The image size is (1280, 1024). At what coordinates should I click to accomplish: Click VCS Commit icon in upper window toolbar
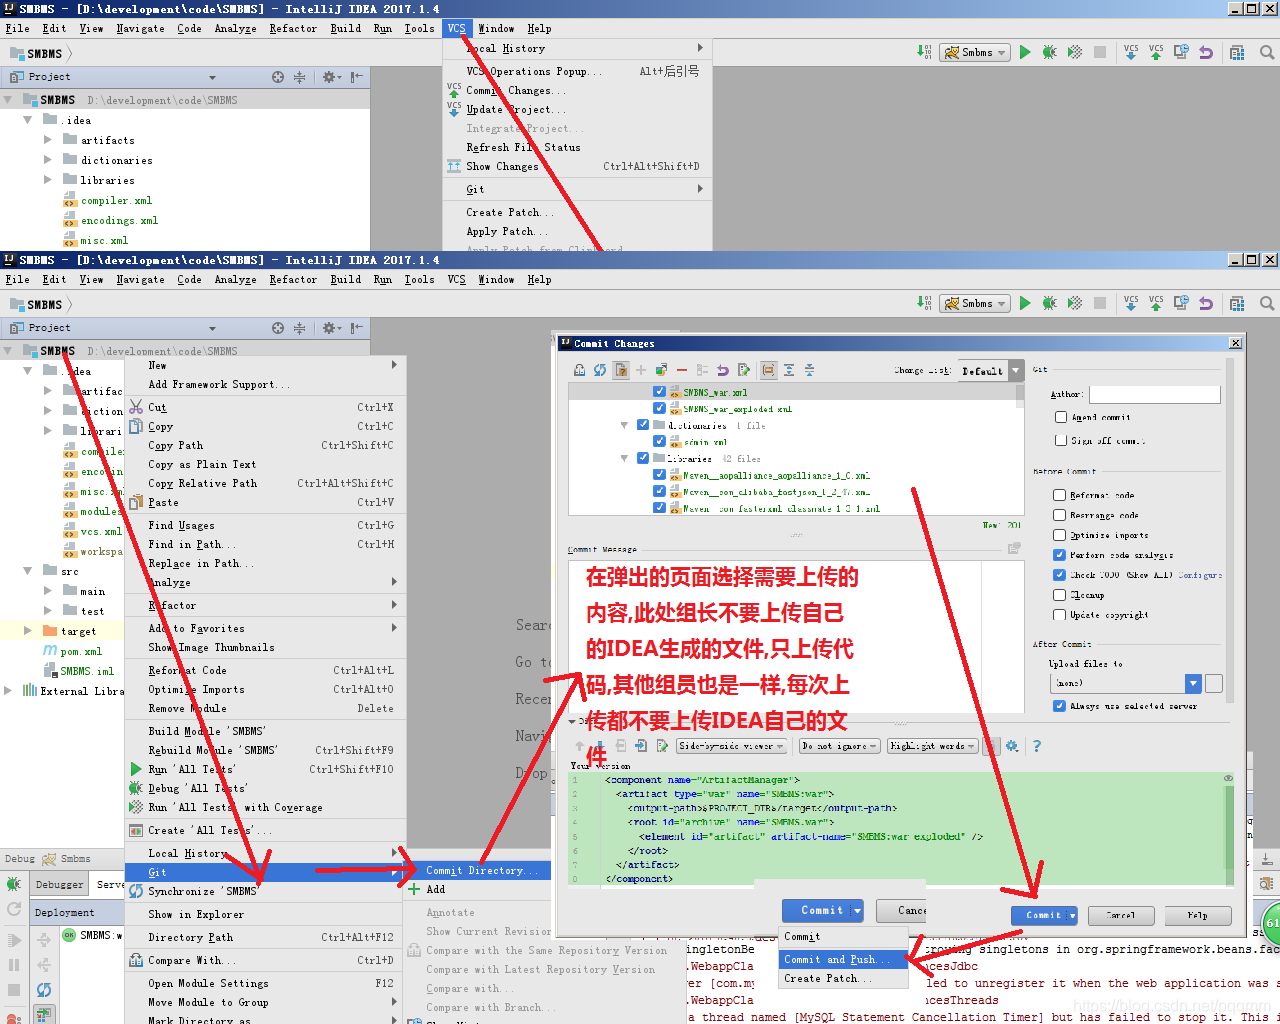1156,52
